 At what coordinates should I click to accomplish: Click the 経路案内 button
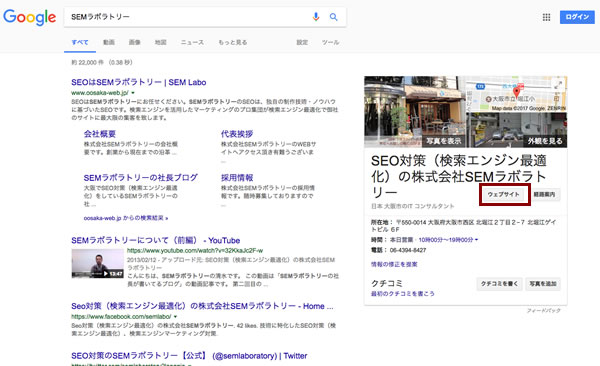click(544, 194)
